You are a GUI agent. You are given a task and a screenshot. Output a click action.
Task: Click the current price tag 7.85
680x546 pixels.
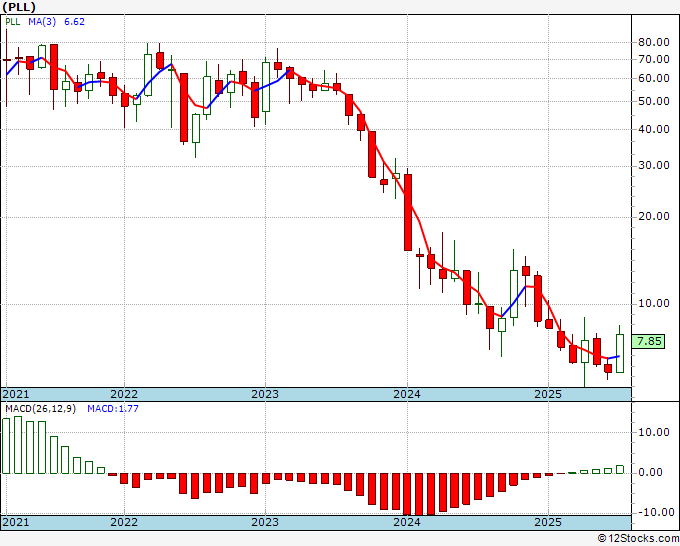[x=648, y=341]
